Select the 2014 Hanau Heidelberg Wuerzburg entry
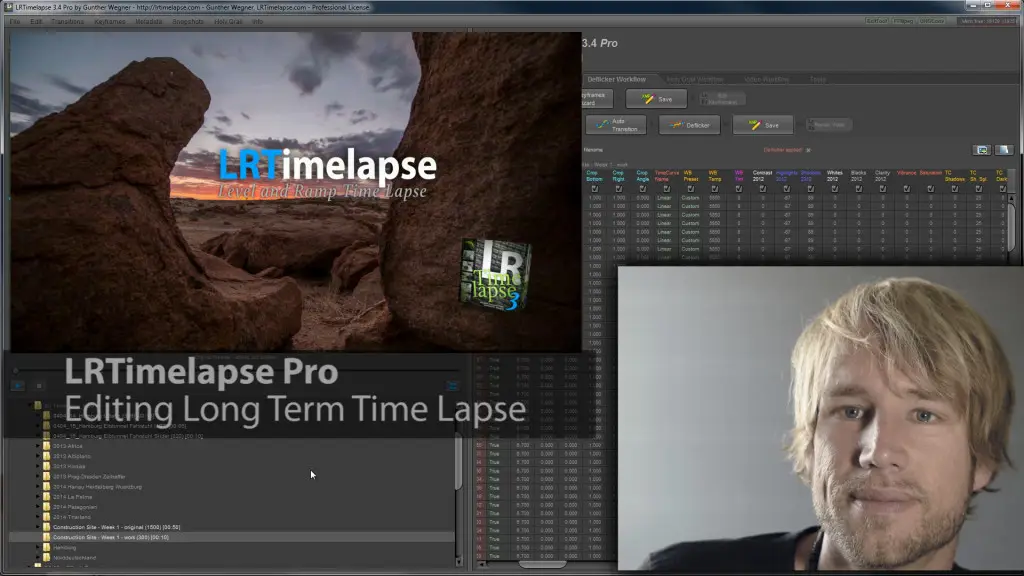Viewport: 1024px width, 576px height. (x=97, y=487)
